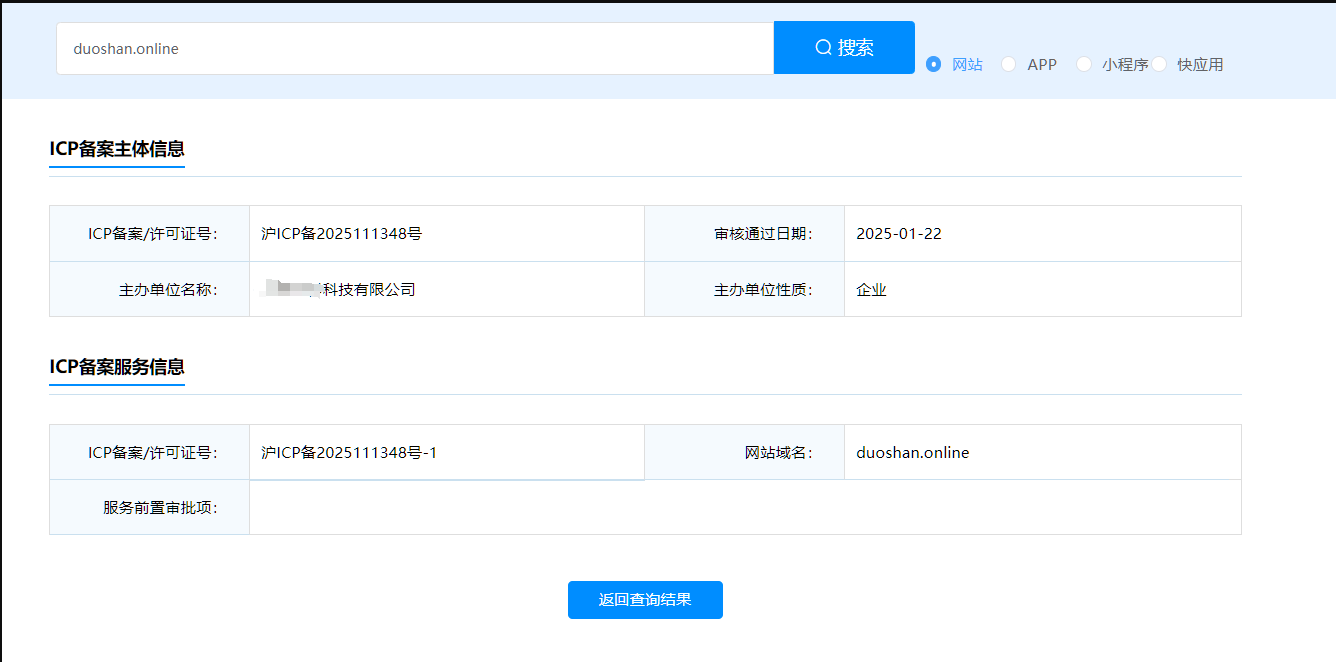The image size is (1336, 662).
Task: Click the 服务前置审批项 label cell
Action: click(150, 508)
